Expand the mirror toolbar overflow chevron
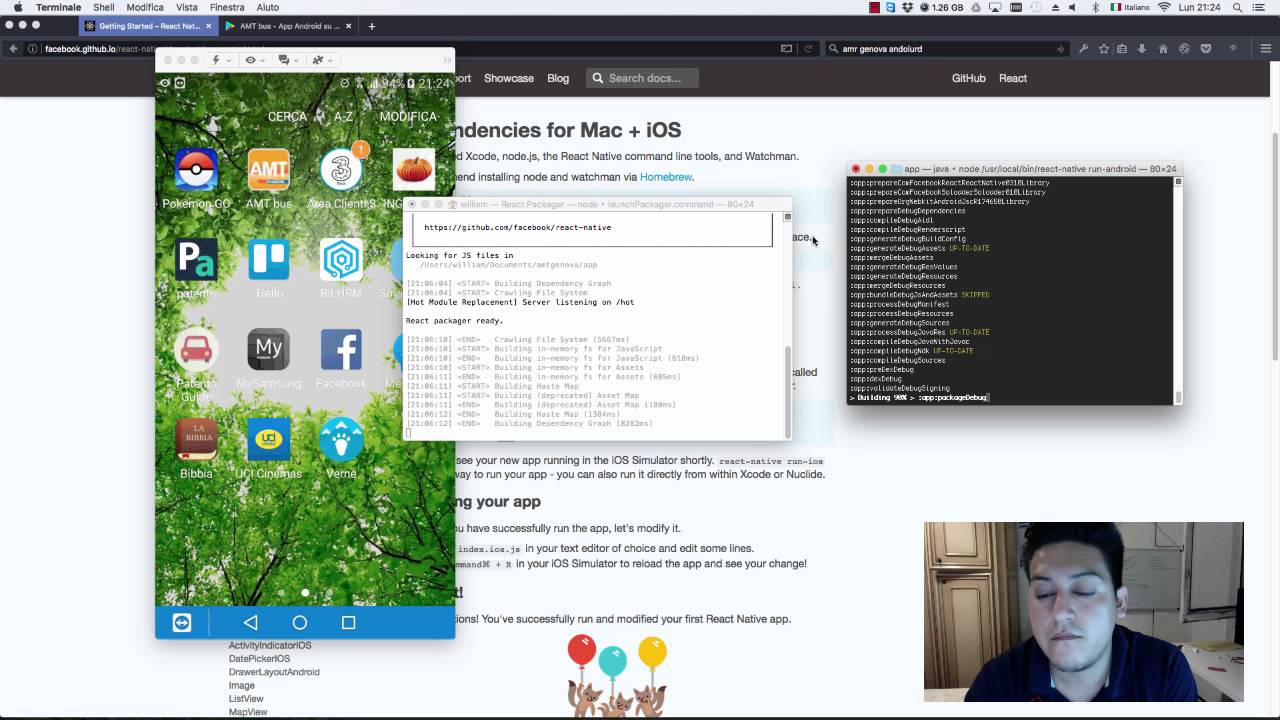This screenshot has height=720, width=1280. click(445, 60)
